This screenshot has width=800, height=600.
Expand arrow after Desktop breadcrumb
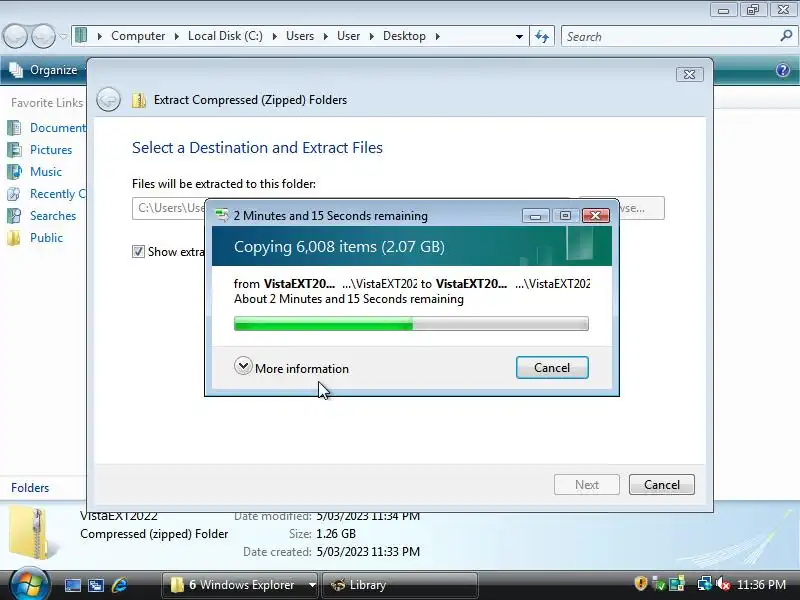click(x=437, y=36)
